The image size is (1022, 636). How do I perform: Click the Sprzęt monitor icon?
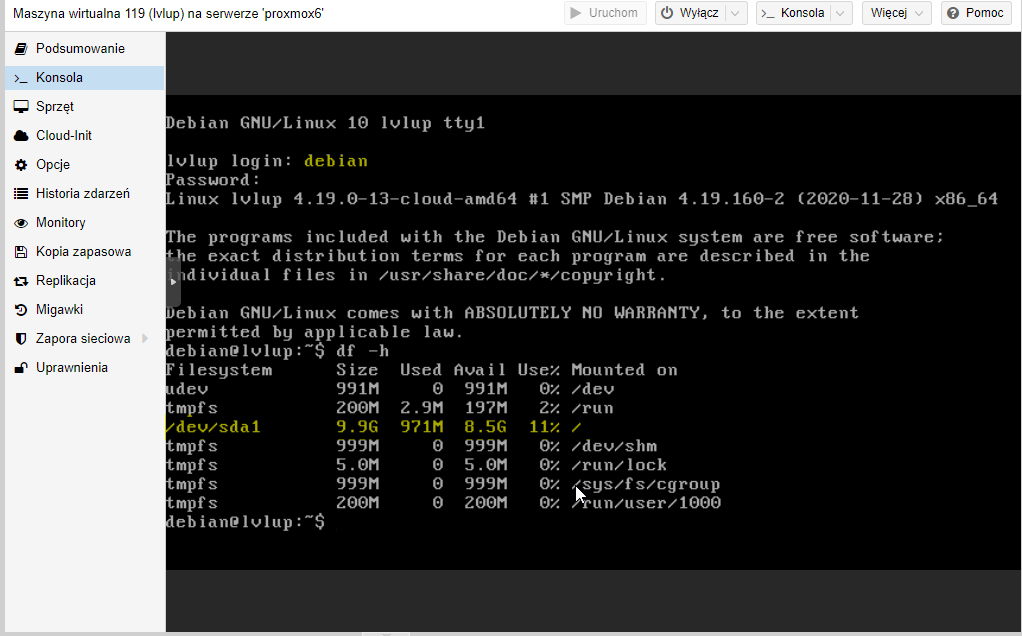coord(21,107)
